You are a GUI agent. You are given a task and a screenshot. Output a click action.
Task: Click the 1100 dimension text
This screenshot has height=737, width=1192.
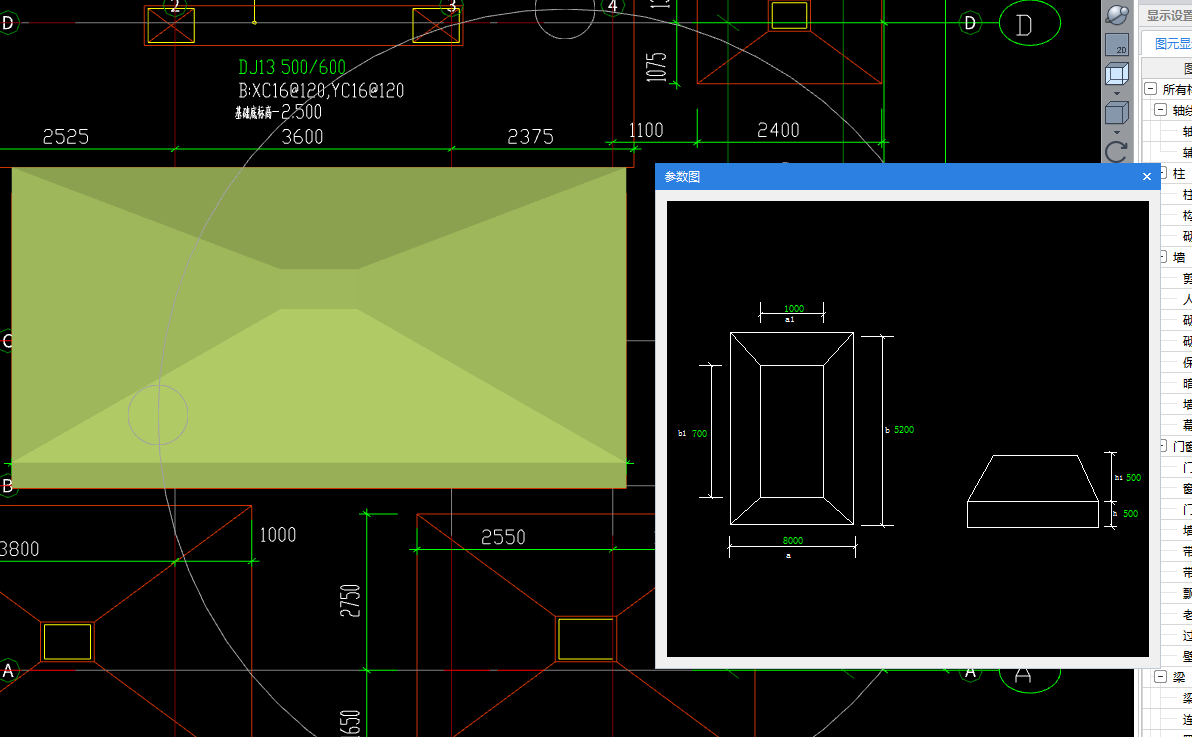(x=646, y=131)
